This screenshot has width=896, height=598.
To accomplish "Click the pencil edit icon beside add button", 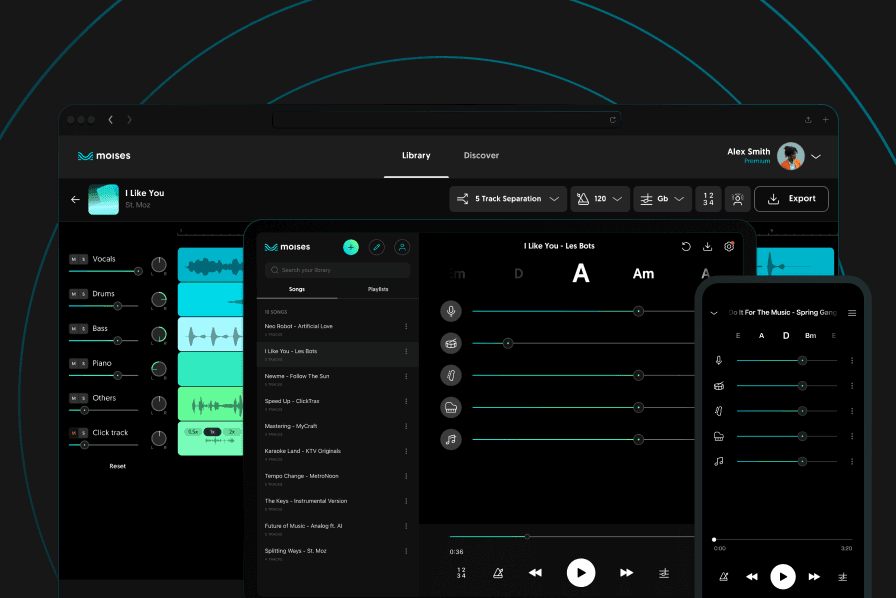I will pyautogui.click(x=377, y=247).
